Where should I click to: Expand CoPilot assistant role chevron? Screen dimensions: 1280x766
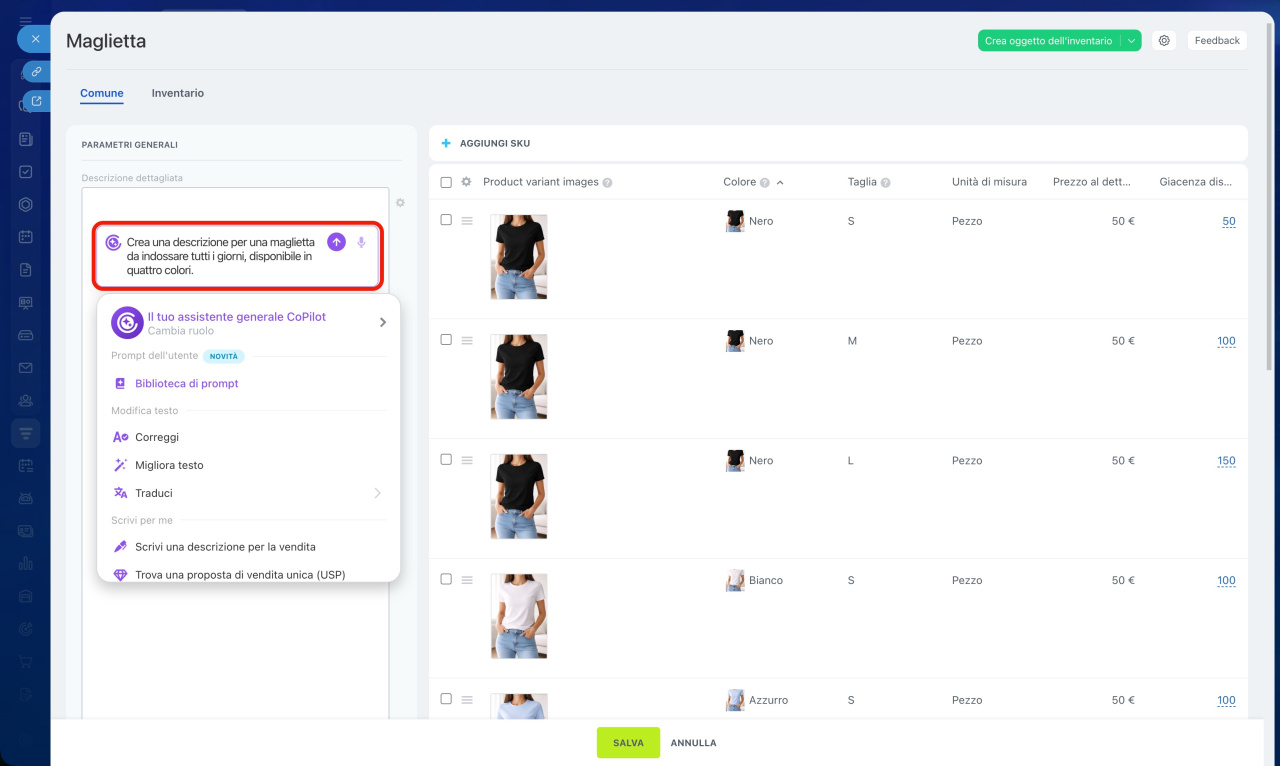(x=382, y=322)
